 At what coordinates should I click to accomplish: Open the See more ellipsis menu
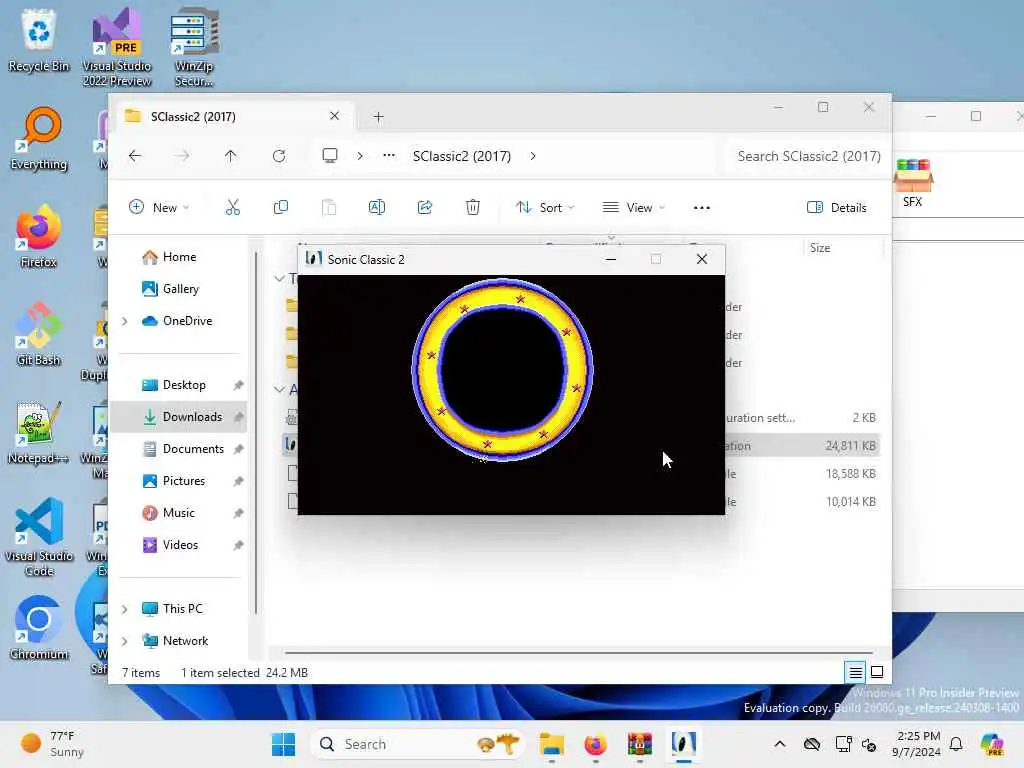(702, 208)
